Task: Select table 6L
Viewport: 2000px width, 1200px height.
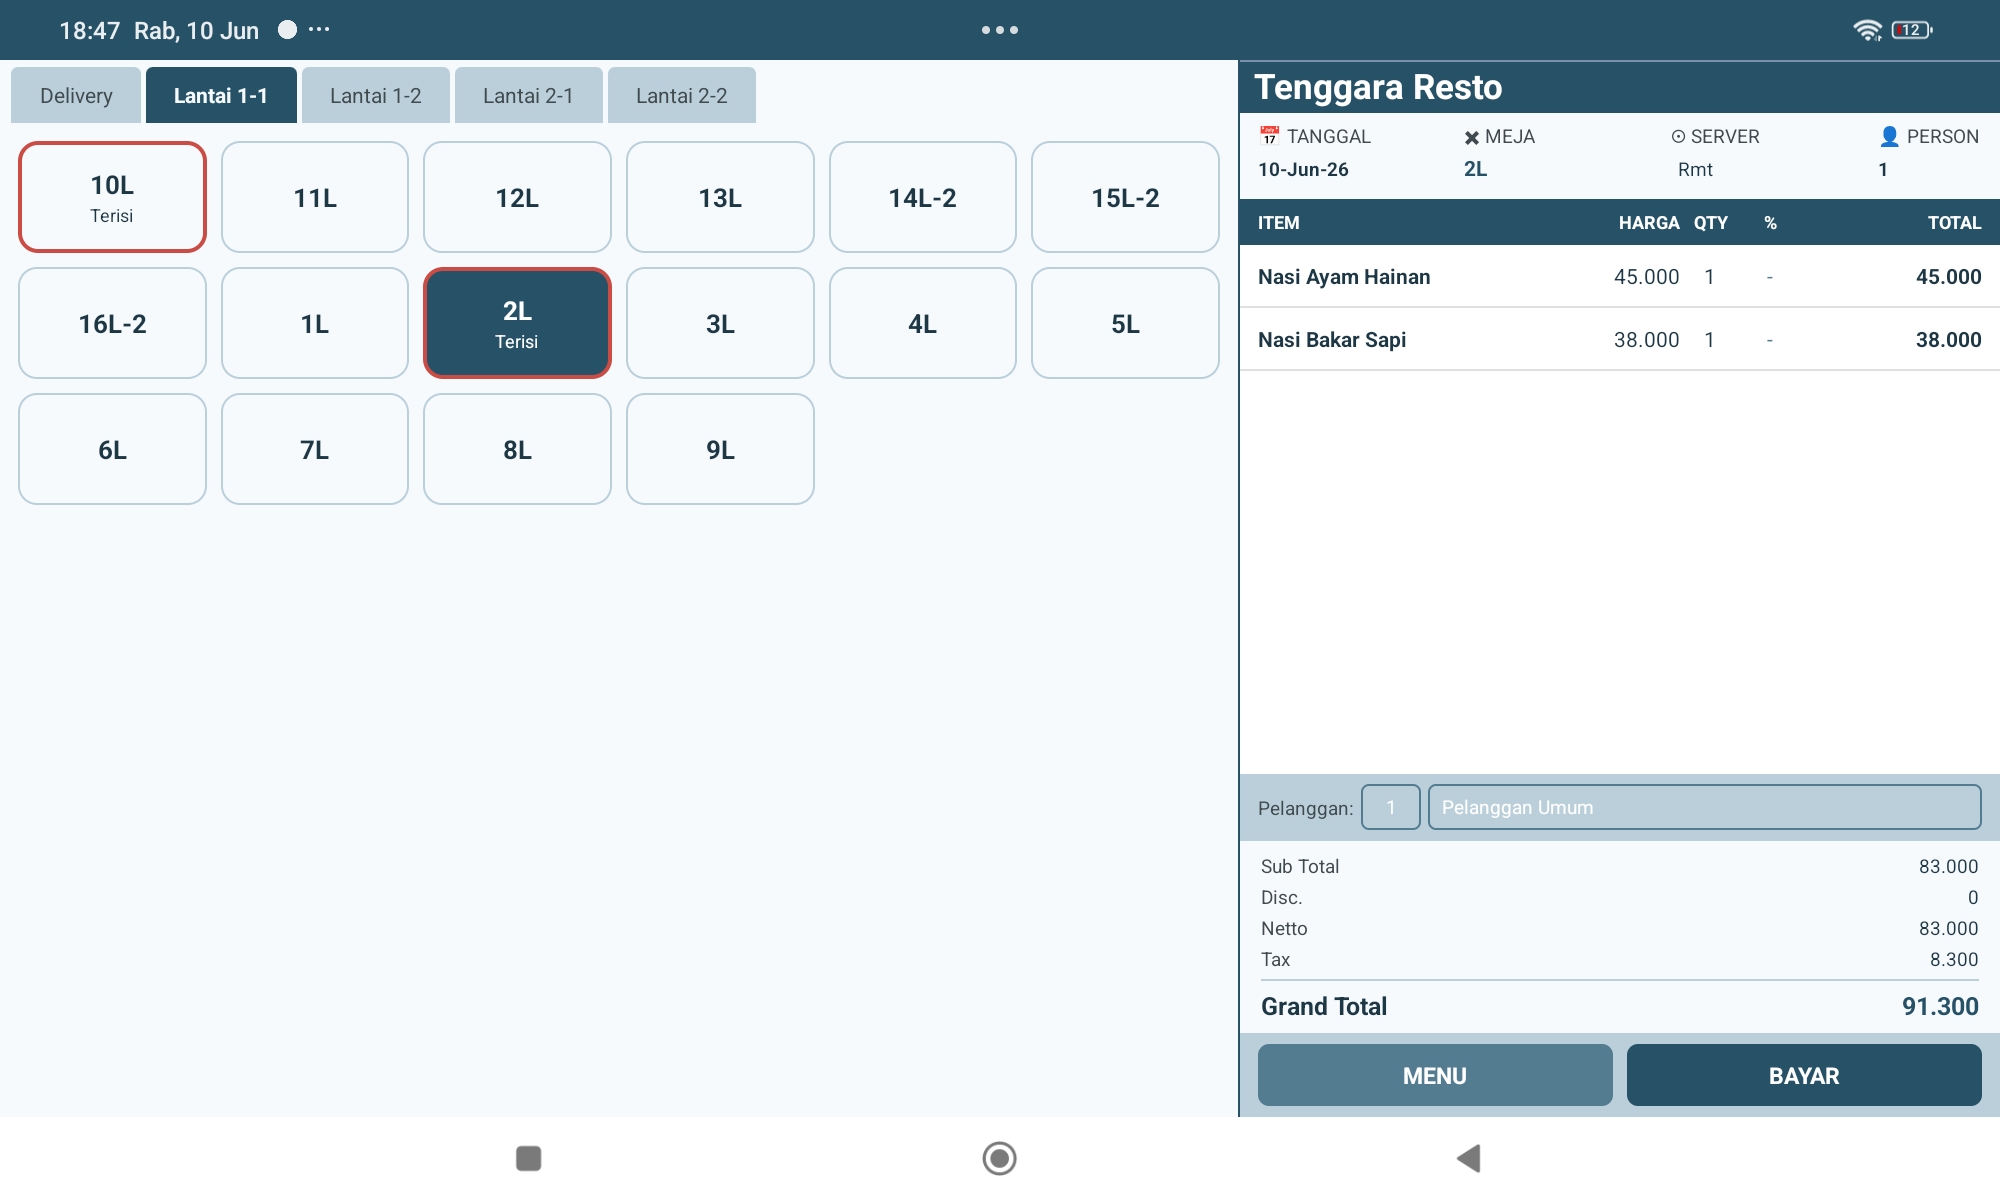Action: 112,449
